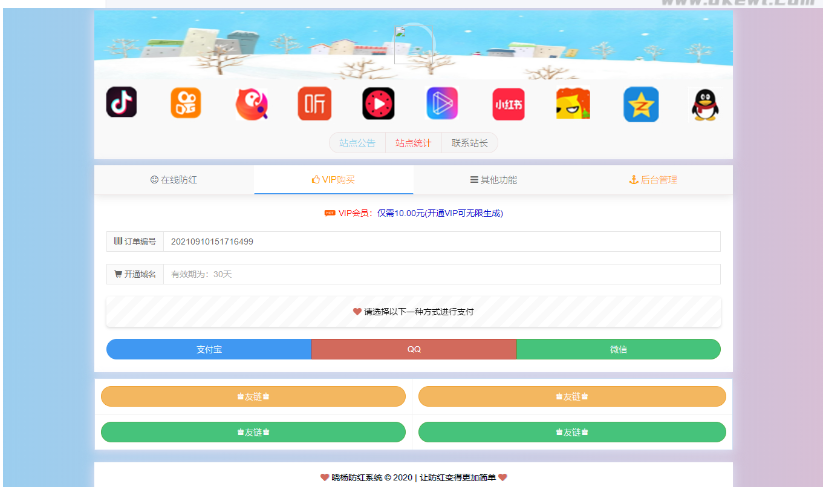Open the Qzone yellow star icon
This screenshot has width=825, height=487.
(641, 104)
